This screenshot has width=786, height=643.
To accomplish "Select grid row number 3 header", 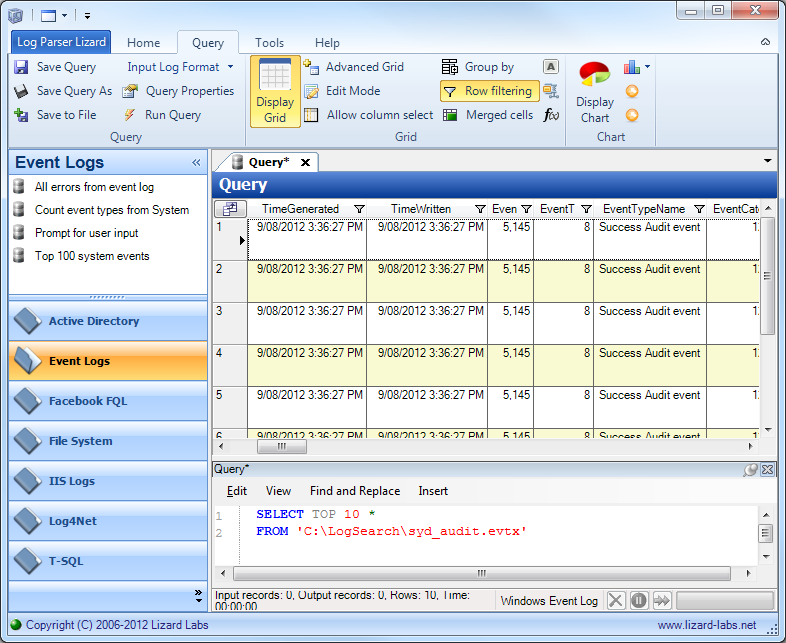I will (230, 323).
